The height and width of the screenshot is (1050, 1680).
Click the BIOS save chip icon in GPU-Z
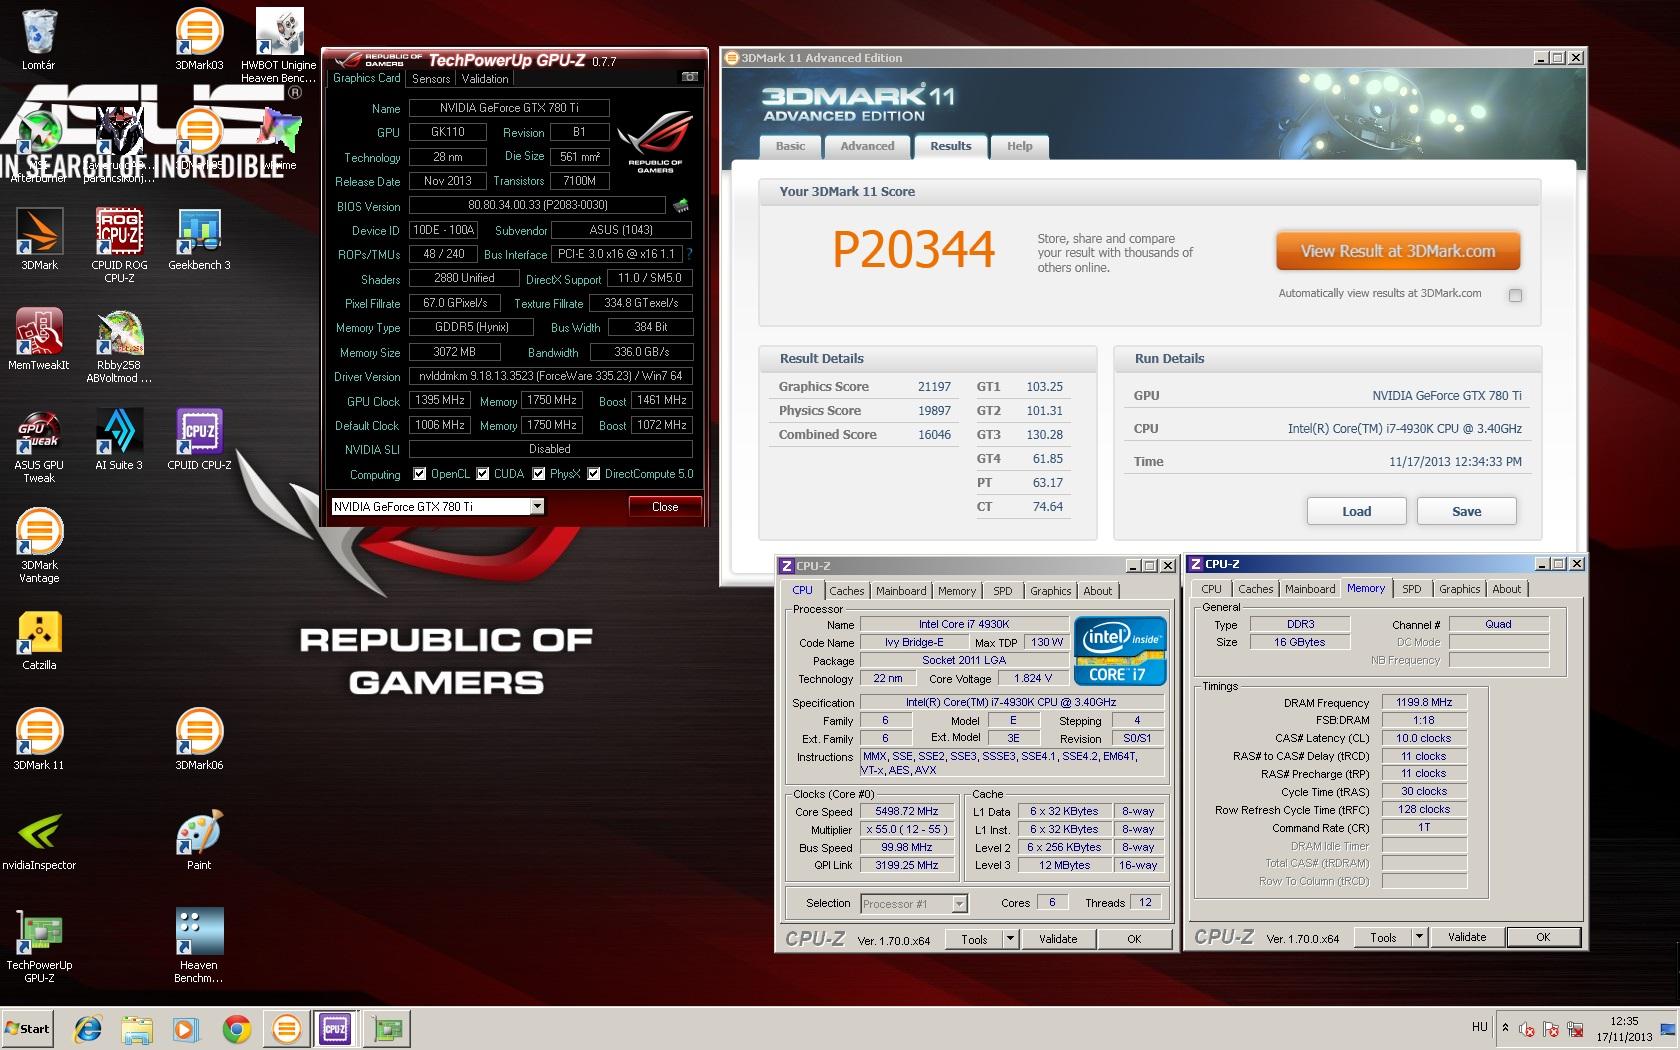[x=681, y=205]
